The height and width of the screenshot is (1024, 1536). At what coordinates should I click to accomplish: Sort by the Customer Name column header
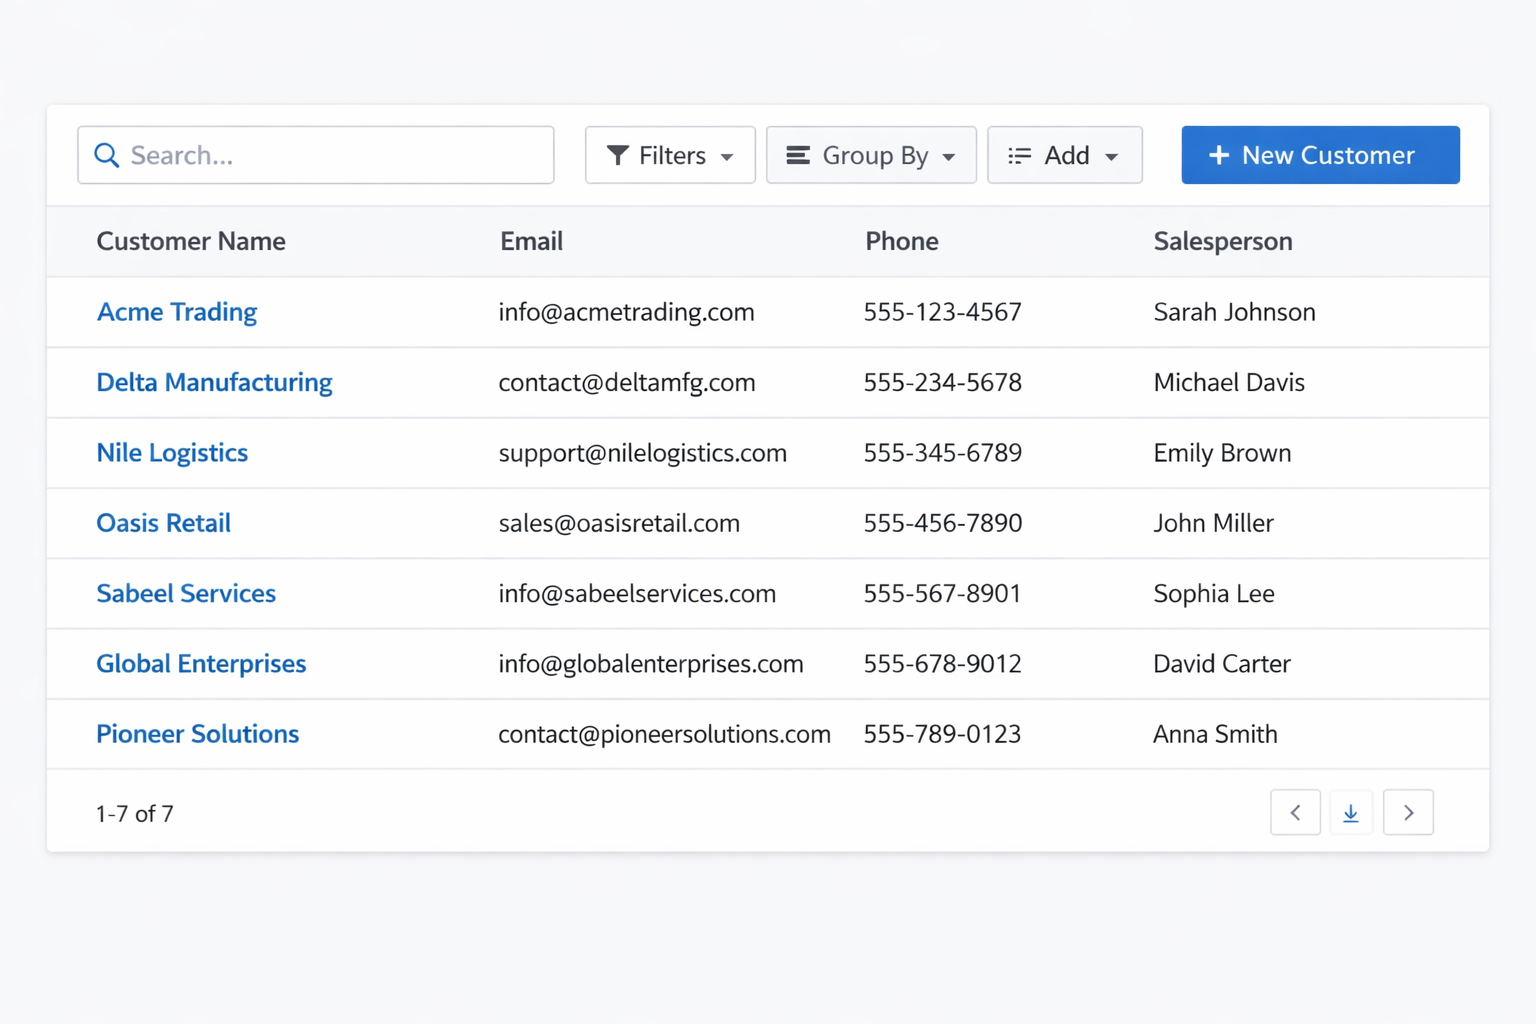coord(191,241)
